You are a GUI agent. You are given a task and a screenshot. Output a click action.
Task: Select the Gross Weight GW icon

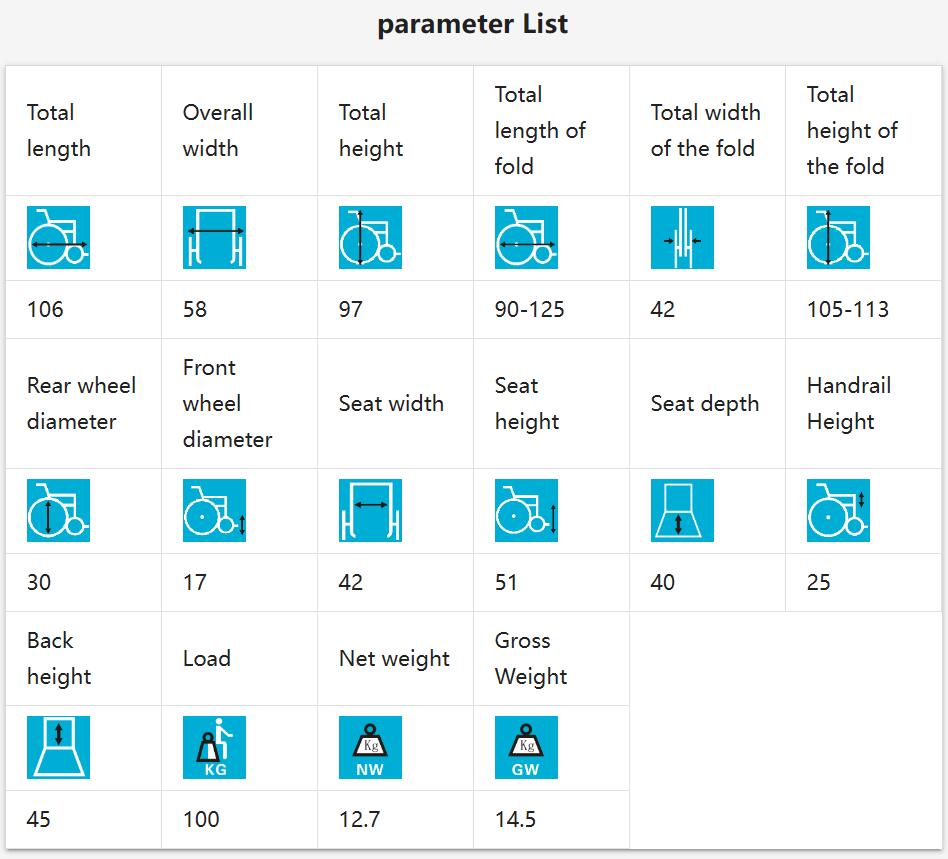click(526, 747)
